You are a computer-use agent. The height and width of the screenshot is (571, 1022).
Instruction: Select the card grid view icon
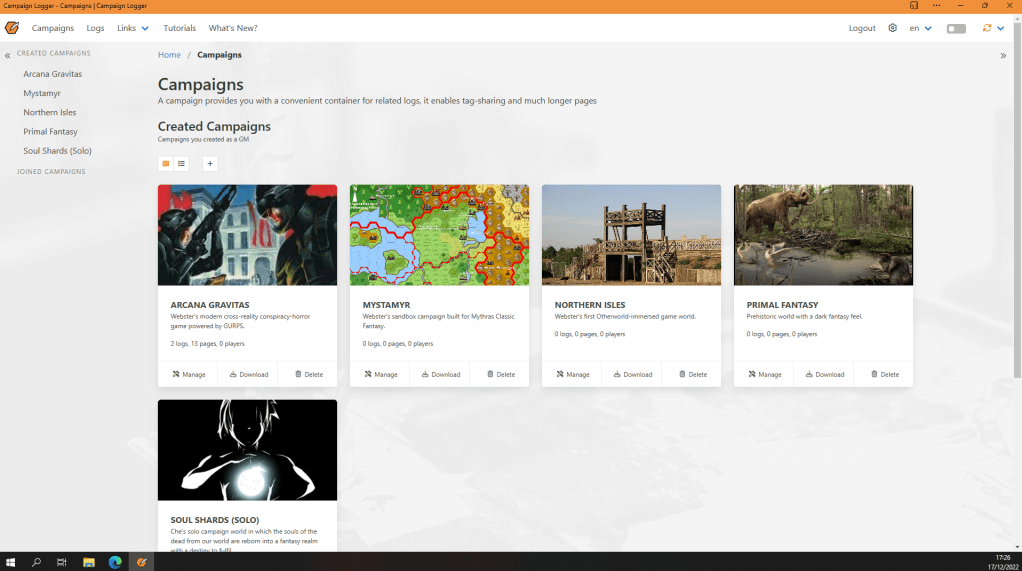click(x=166, y=164)
